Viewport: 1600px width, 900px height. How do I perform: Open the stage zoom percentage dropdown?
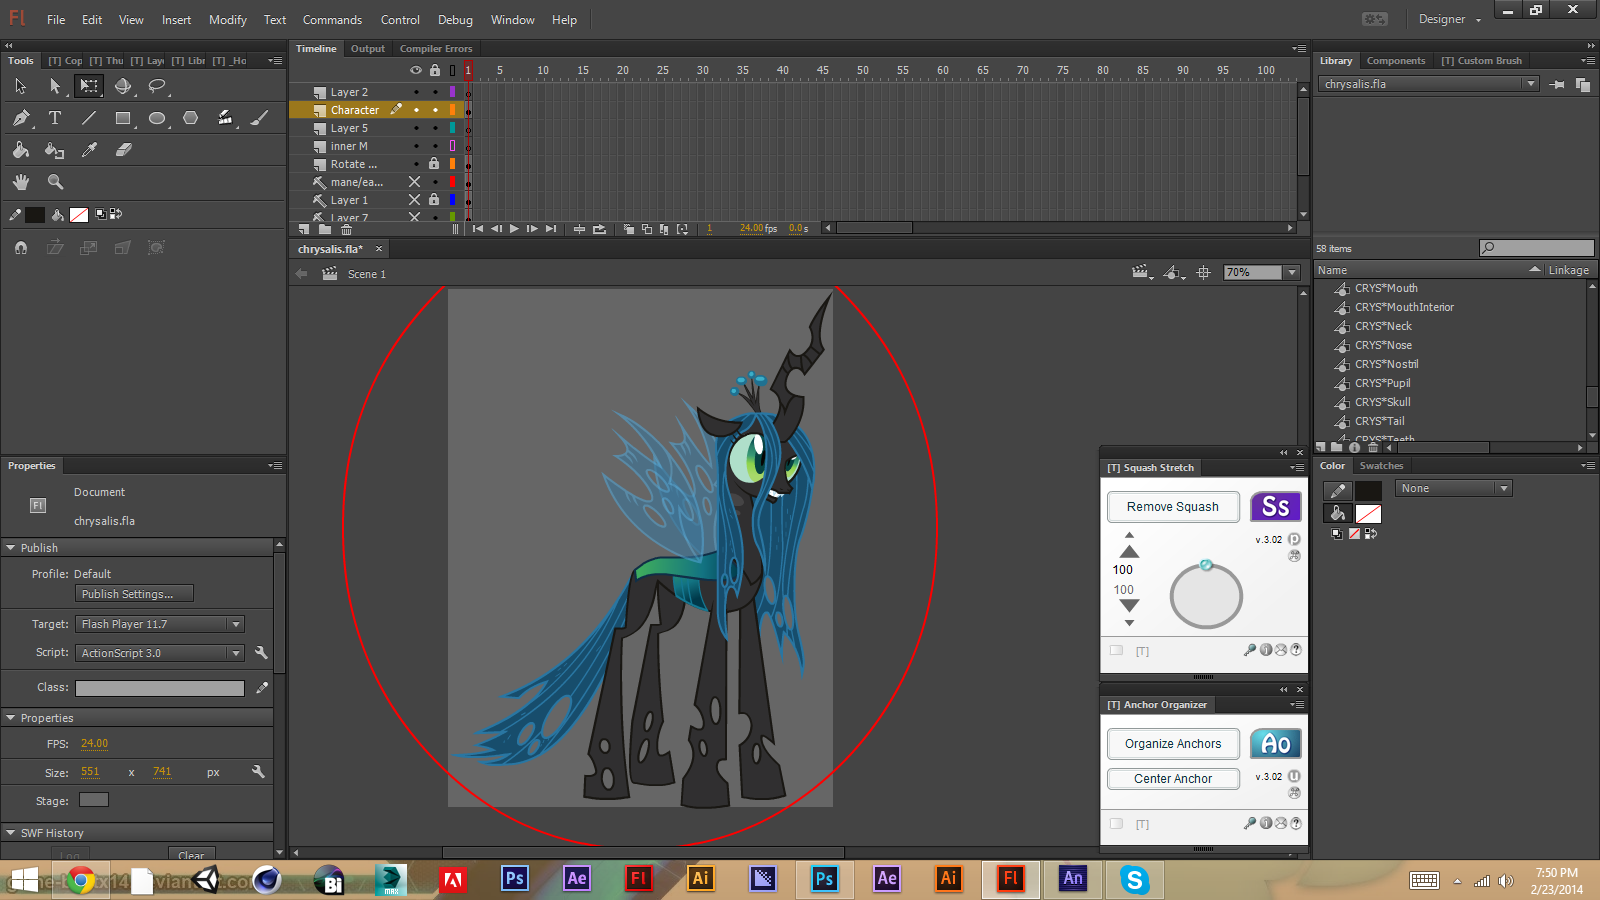tap(1292, 273)
